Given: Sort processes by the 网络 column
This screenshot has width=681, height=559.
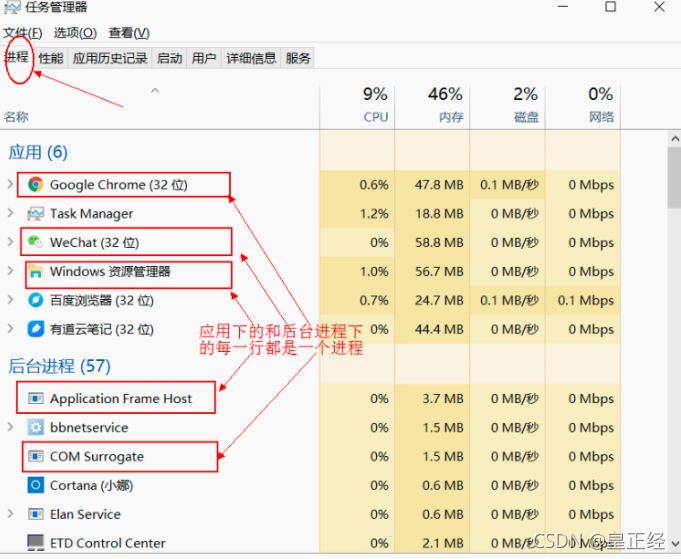Looking at the screenshot, I should (583, 107).
